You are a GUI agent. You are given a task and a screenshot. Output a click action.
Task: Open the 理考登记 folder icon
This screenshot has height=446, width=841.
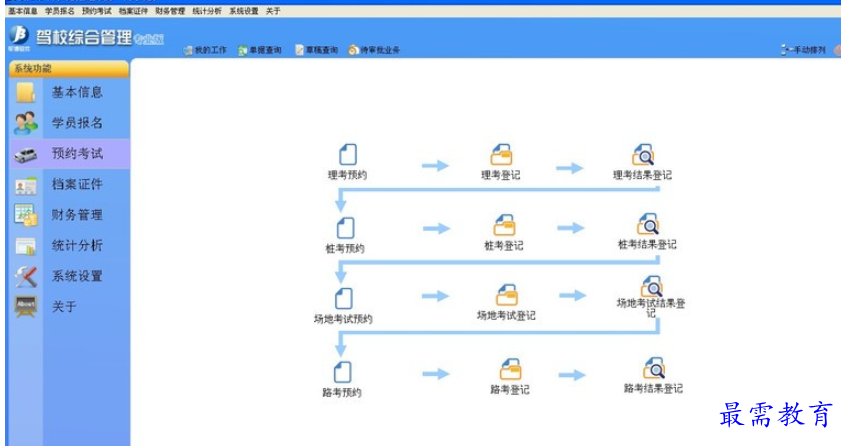501,154
